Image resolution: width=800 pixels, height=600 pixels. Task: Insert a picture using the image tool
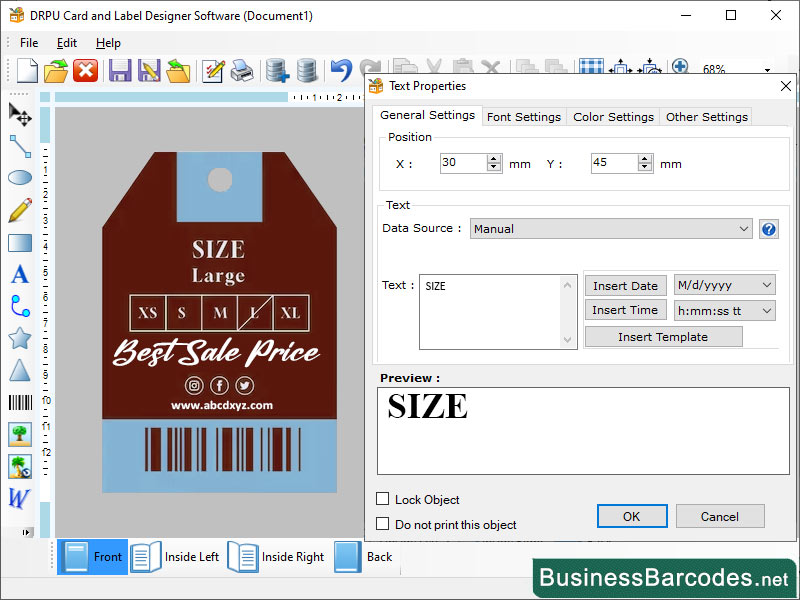[x=20, y=434]
